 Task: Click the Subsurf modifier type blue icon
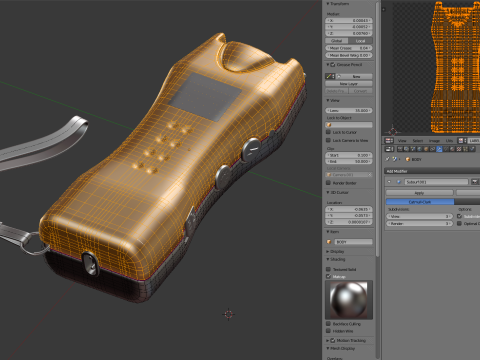[x=399, y=182]
